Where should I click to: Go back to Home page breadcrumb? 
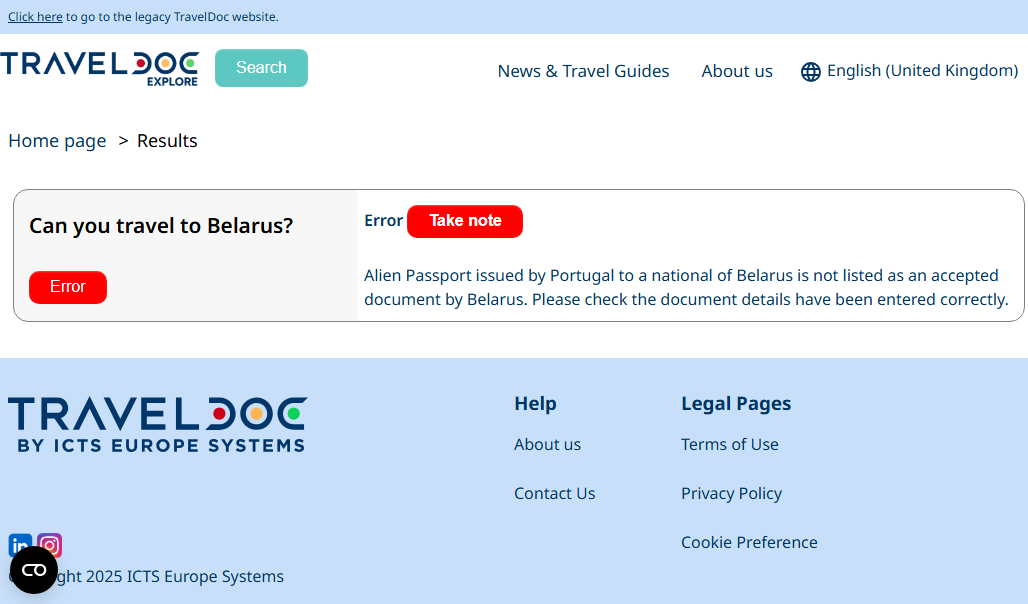pyautogui.click(x=57, y=140)
